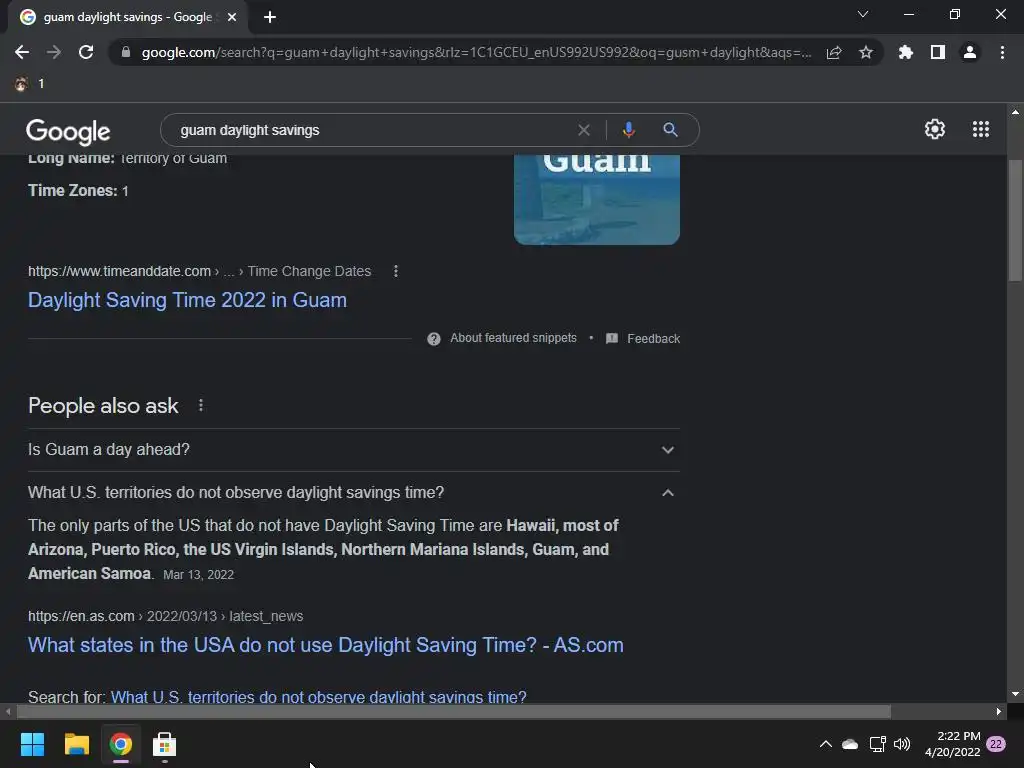Search for U.S. territories daylight savings question
1024x768 pixels.
click(319, 697)
